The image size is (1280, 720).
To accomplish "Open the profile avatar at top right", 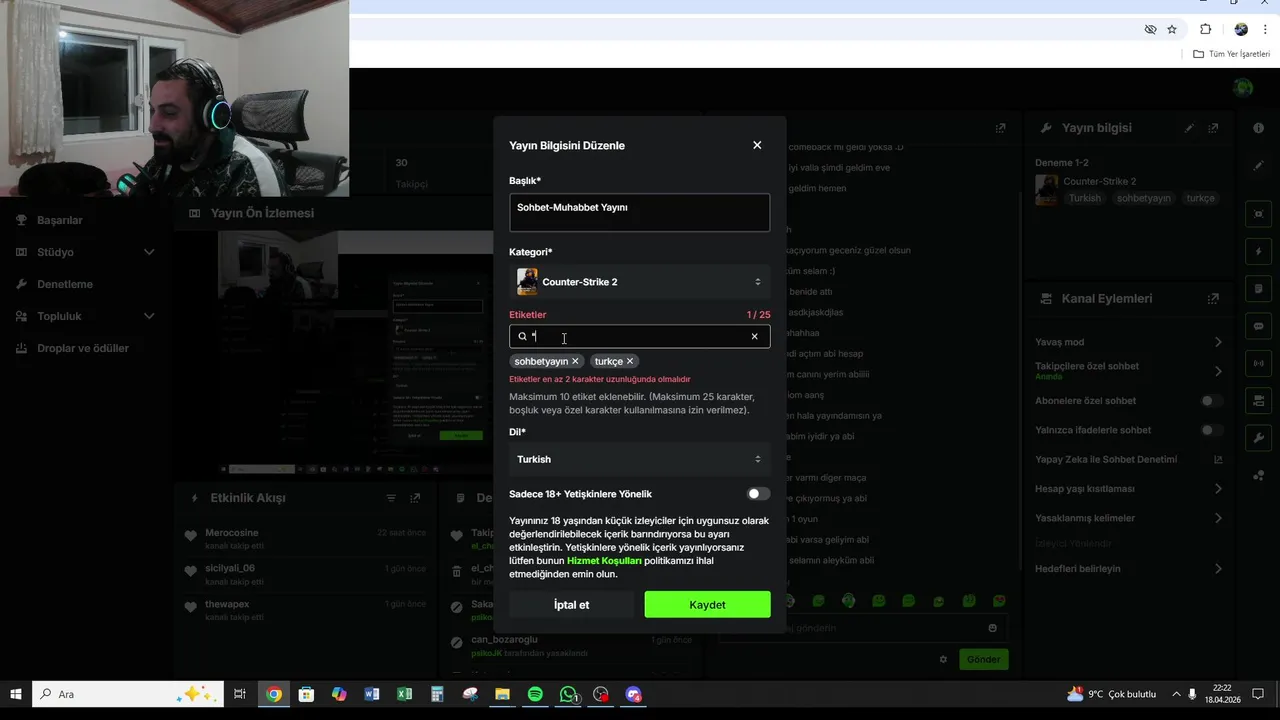I will [x=1243, y=88].
